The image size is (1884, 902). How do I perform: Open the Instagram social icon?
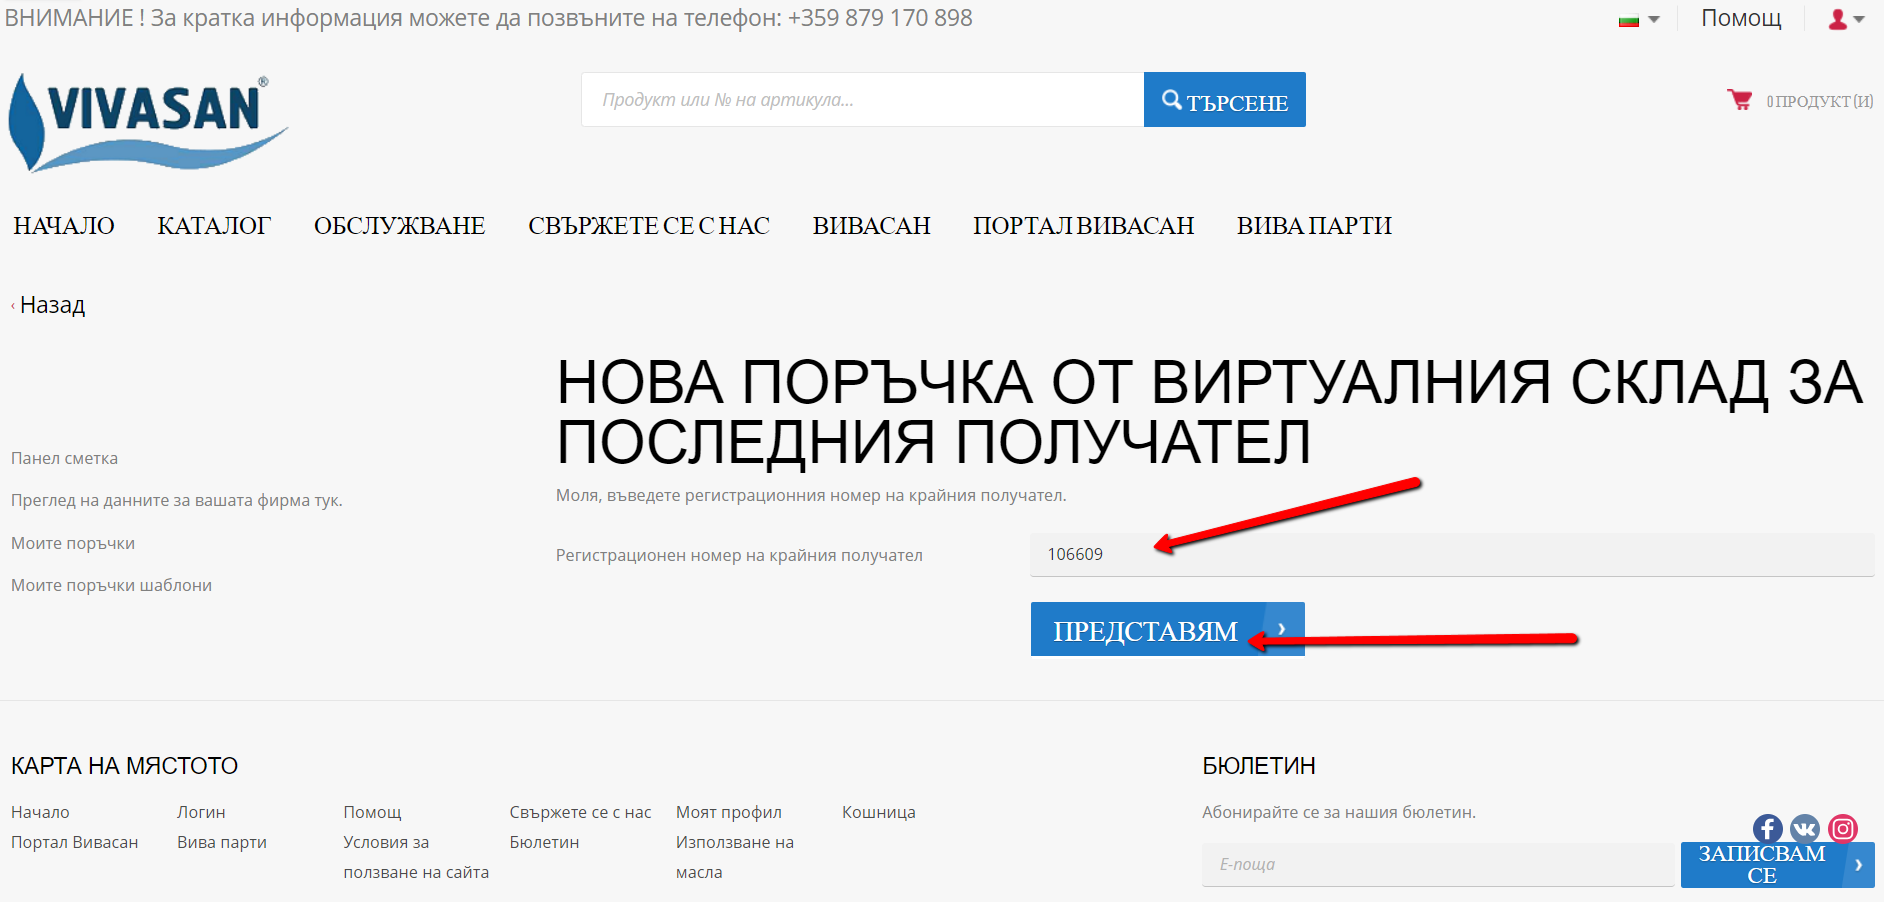tap(1843, 828)
